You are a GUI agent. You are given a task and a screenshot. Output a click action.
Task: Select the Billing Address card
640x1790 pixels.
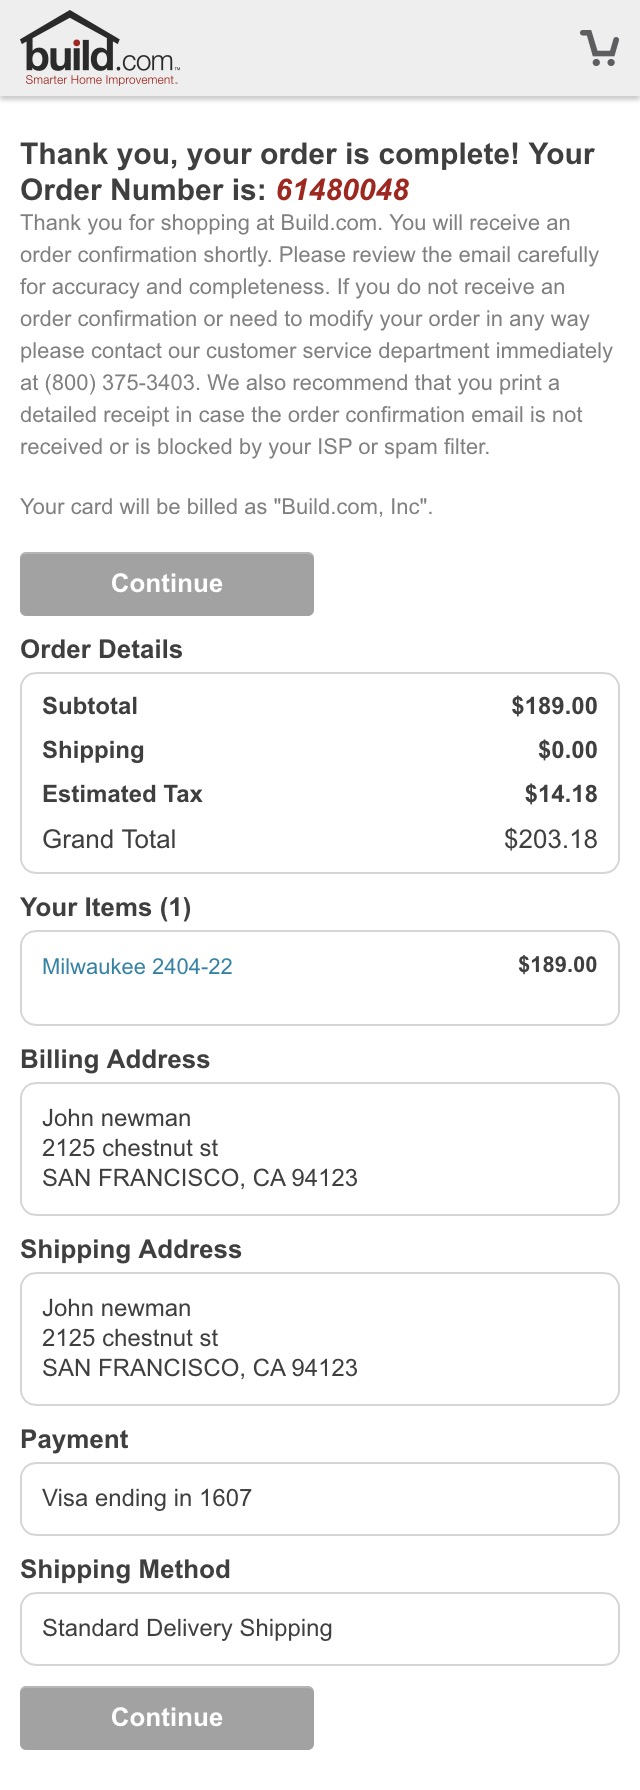tap(320, 1148)
